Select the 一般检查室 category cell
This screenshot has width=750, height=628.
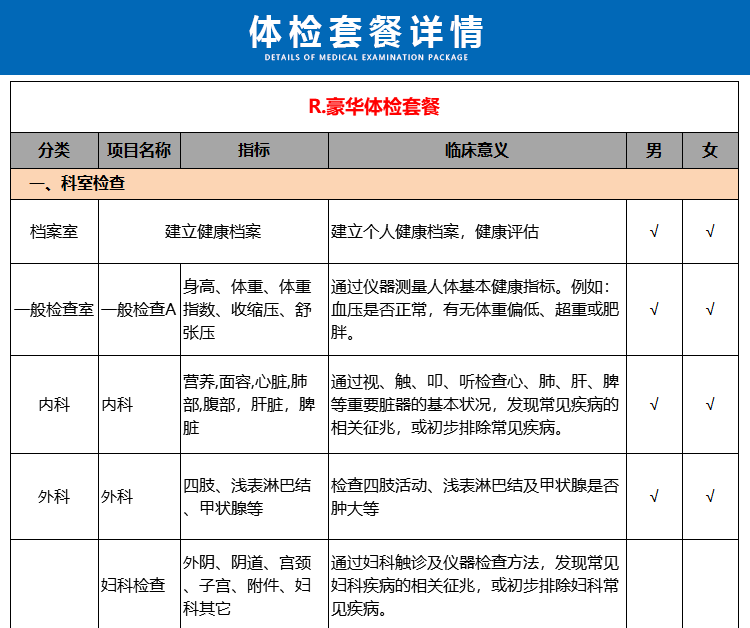click(54, 310)
